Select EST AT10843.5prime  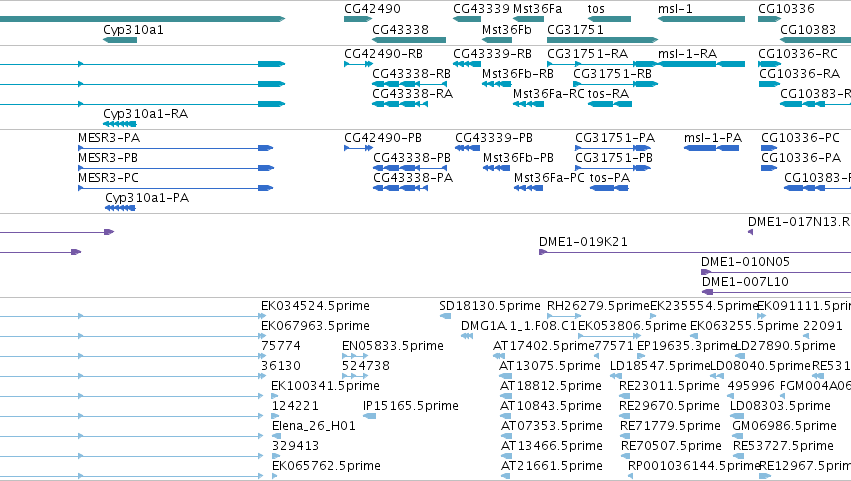coord(505,416)
